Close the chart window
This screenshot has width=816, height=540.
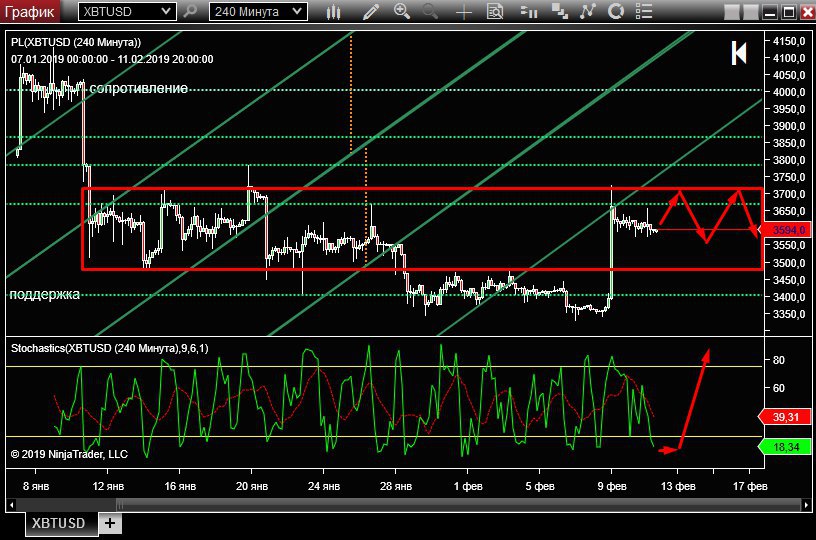point(807,12)
